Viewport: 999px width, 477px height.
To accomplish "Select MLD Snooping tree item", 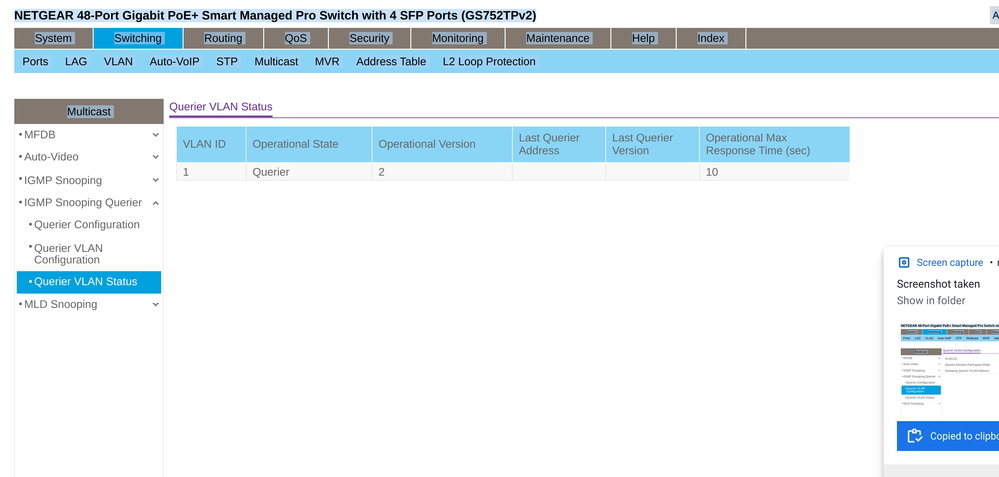I will point(61,304).
